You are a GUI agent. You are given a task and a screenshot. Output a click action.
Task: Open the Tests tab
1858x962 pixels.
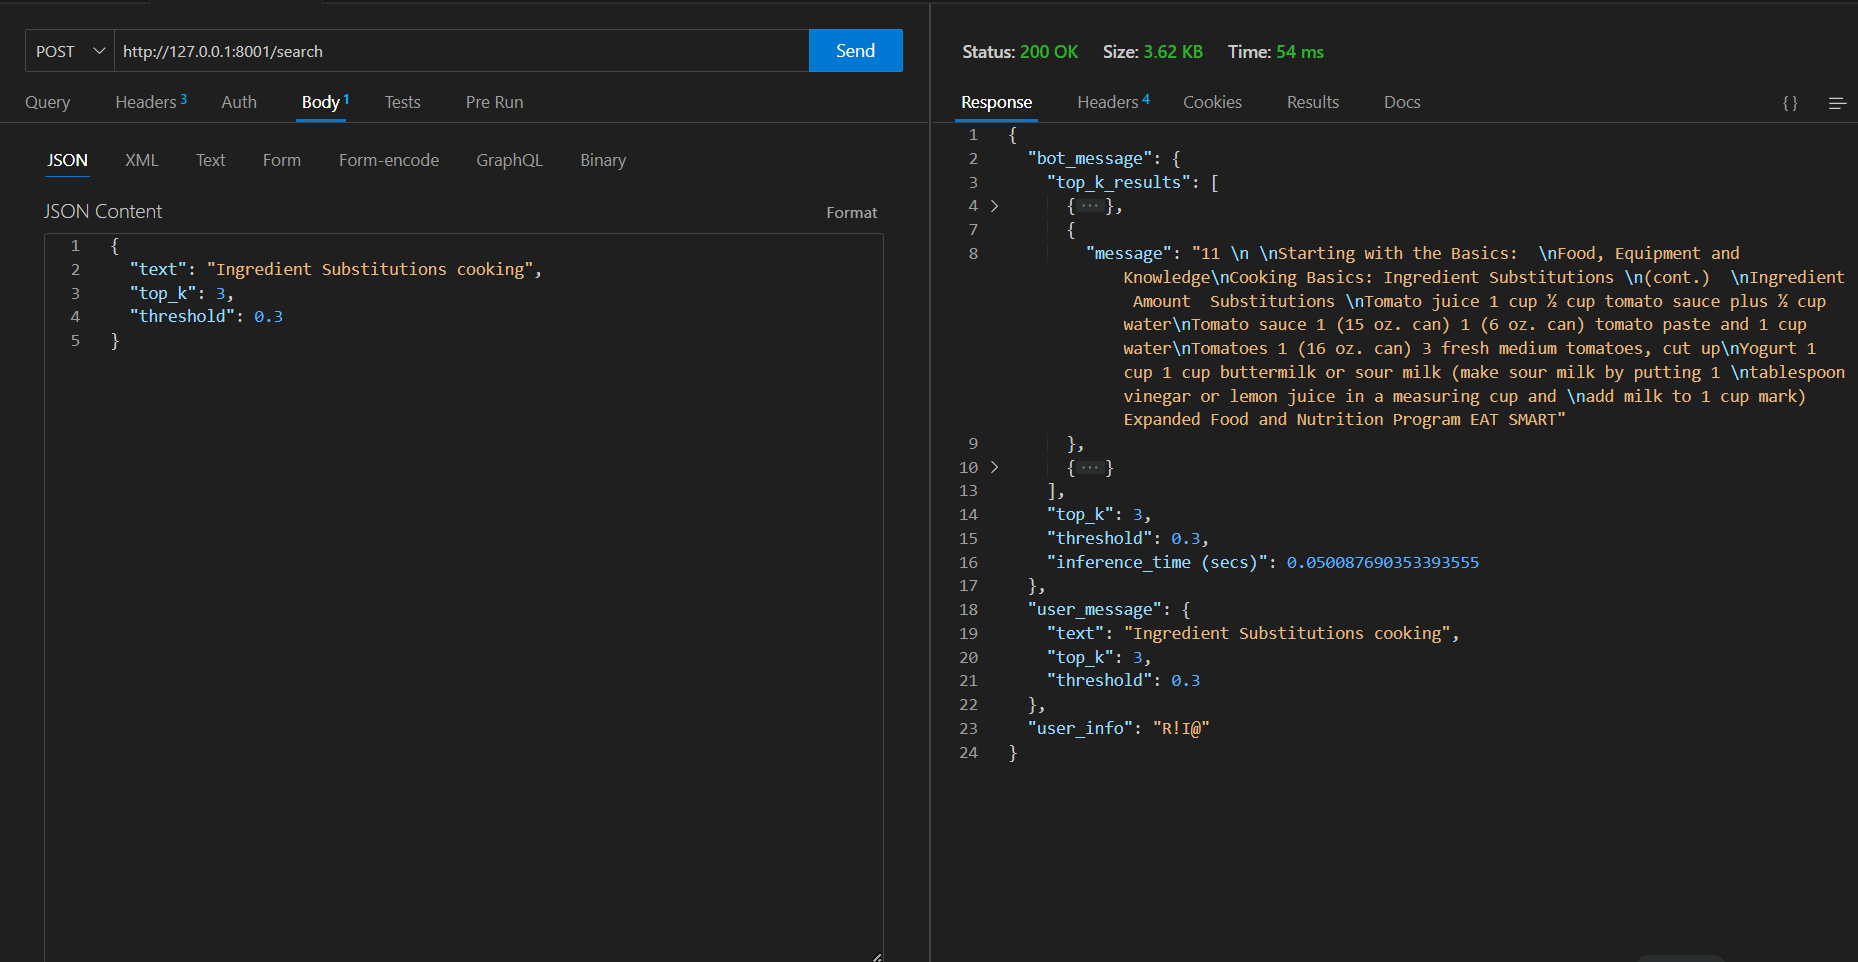402,102
